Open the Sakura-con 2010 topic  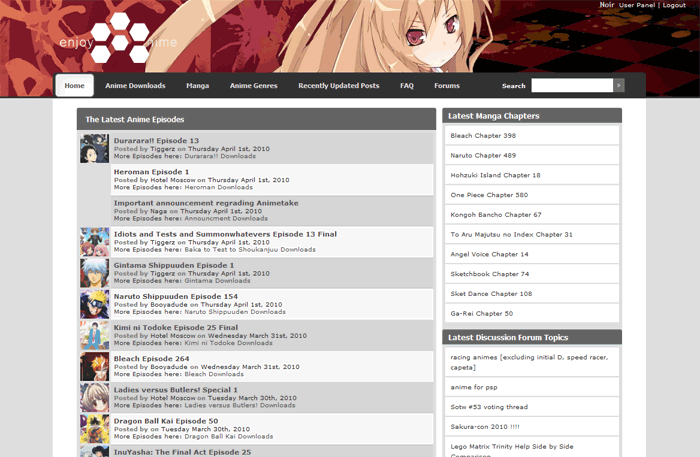[x=485, y=427]
